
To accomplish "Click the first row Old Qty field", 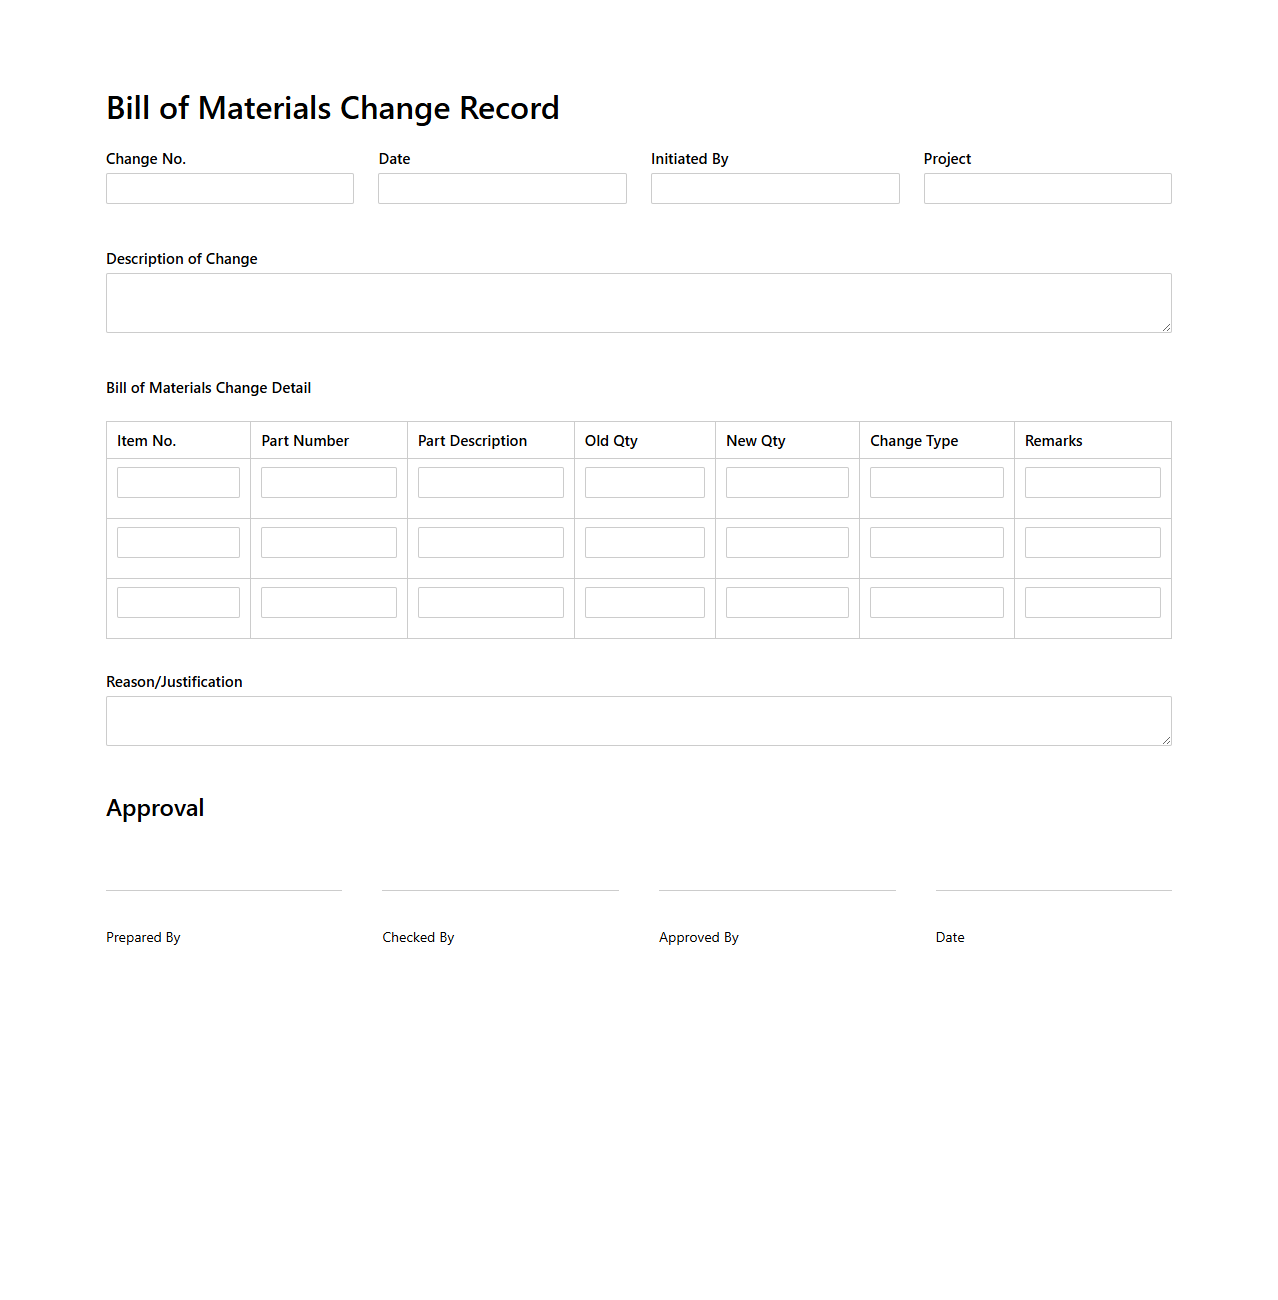I will pyautogui.click(x=644, y=481).
